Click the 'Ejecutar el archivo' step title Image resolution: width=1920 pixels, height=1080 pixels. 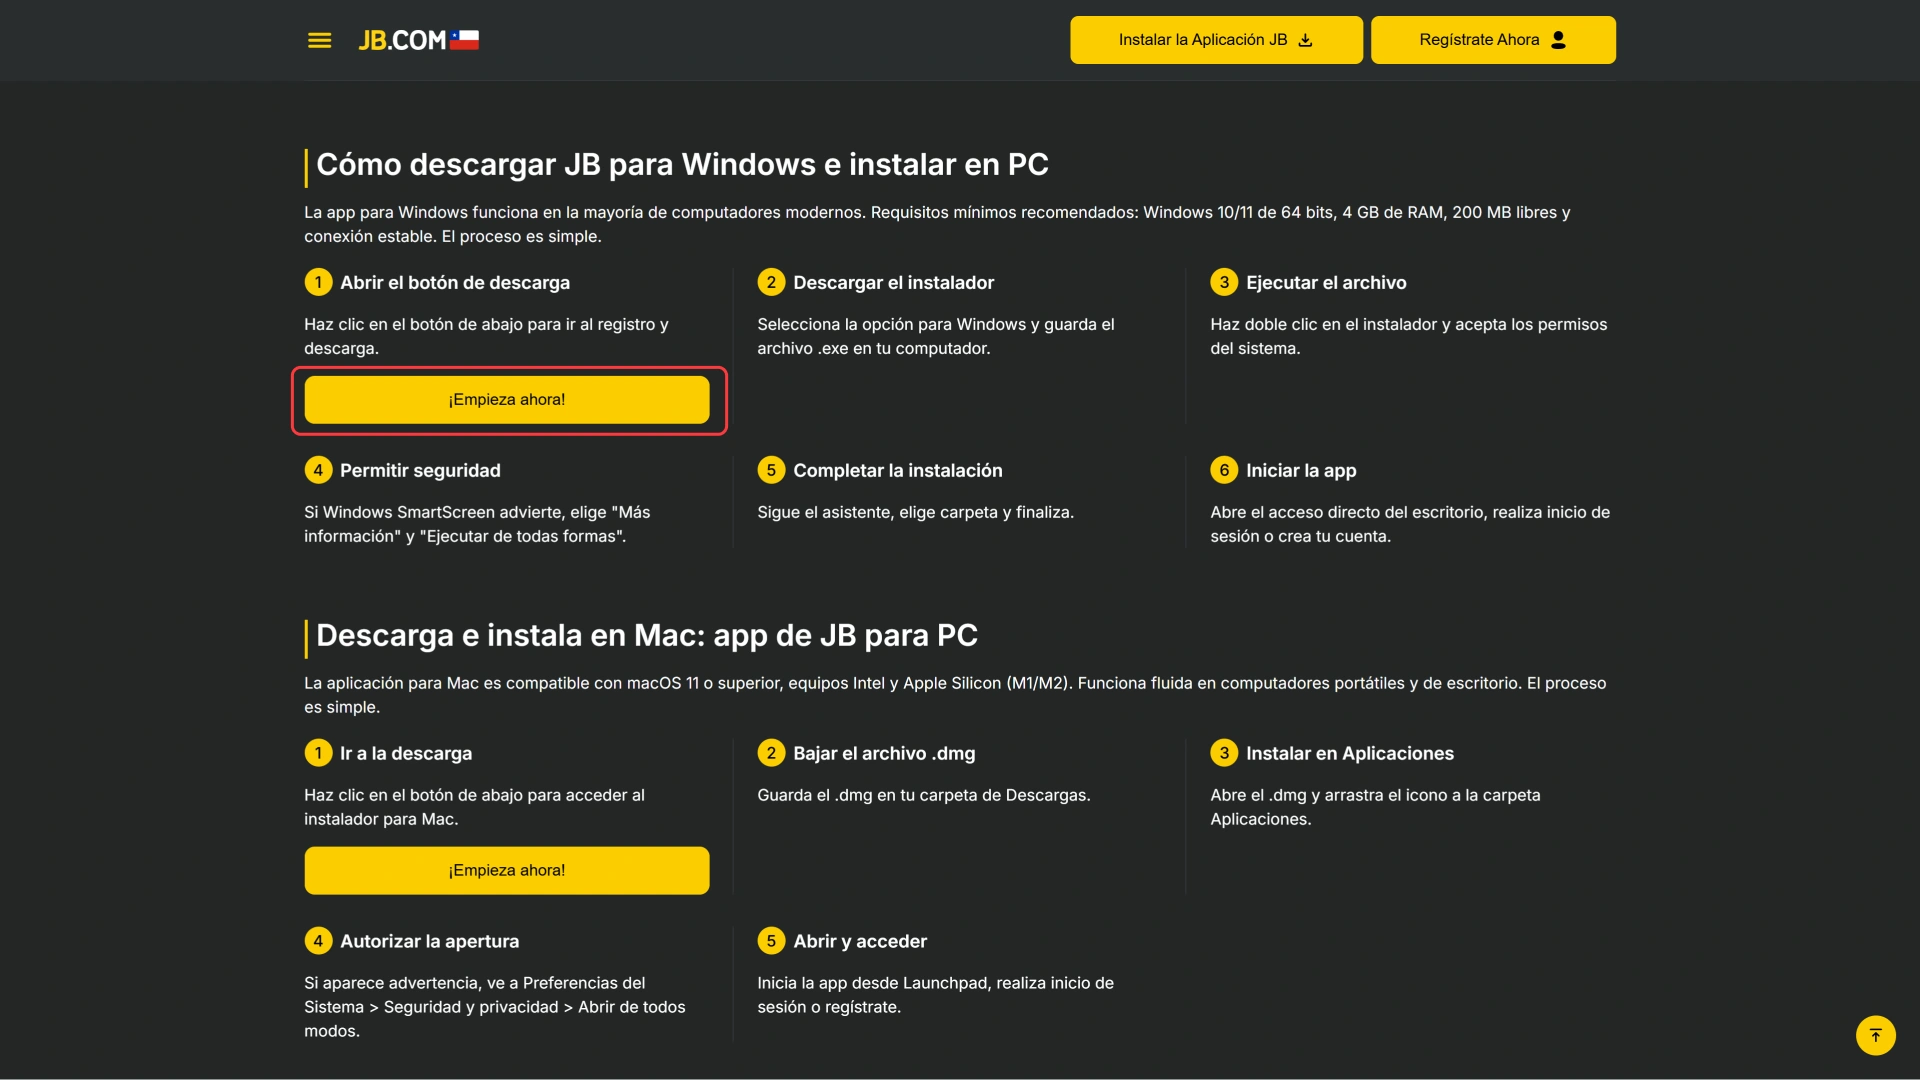coord(1326,282)
